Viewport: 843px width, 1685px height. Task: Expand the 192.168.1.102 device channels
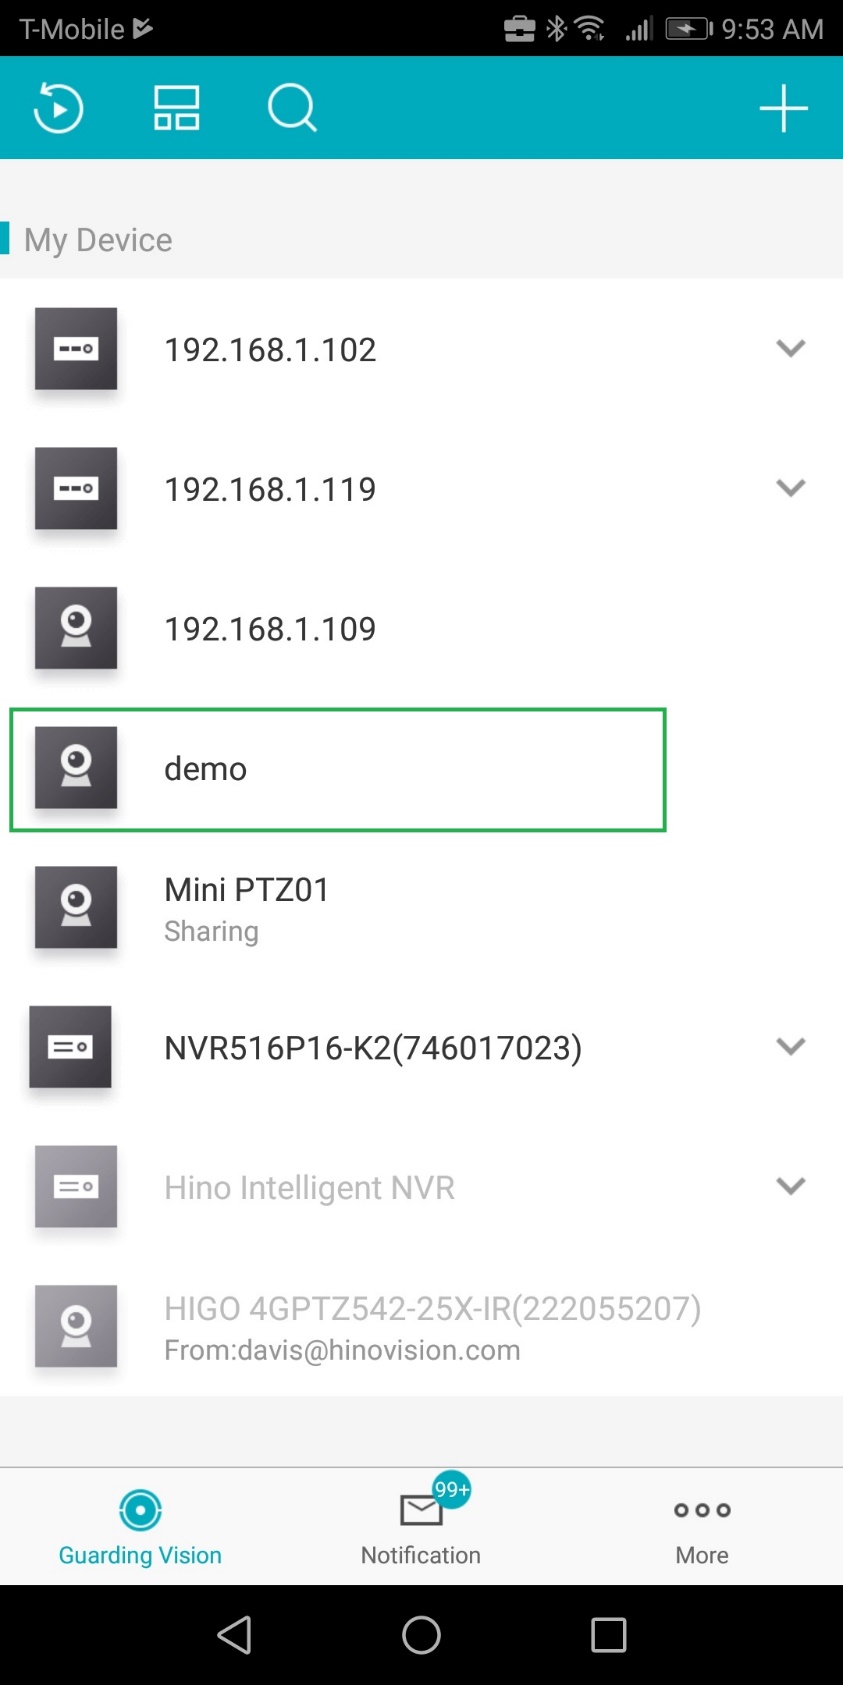[791, 348]
